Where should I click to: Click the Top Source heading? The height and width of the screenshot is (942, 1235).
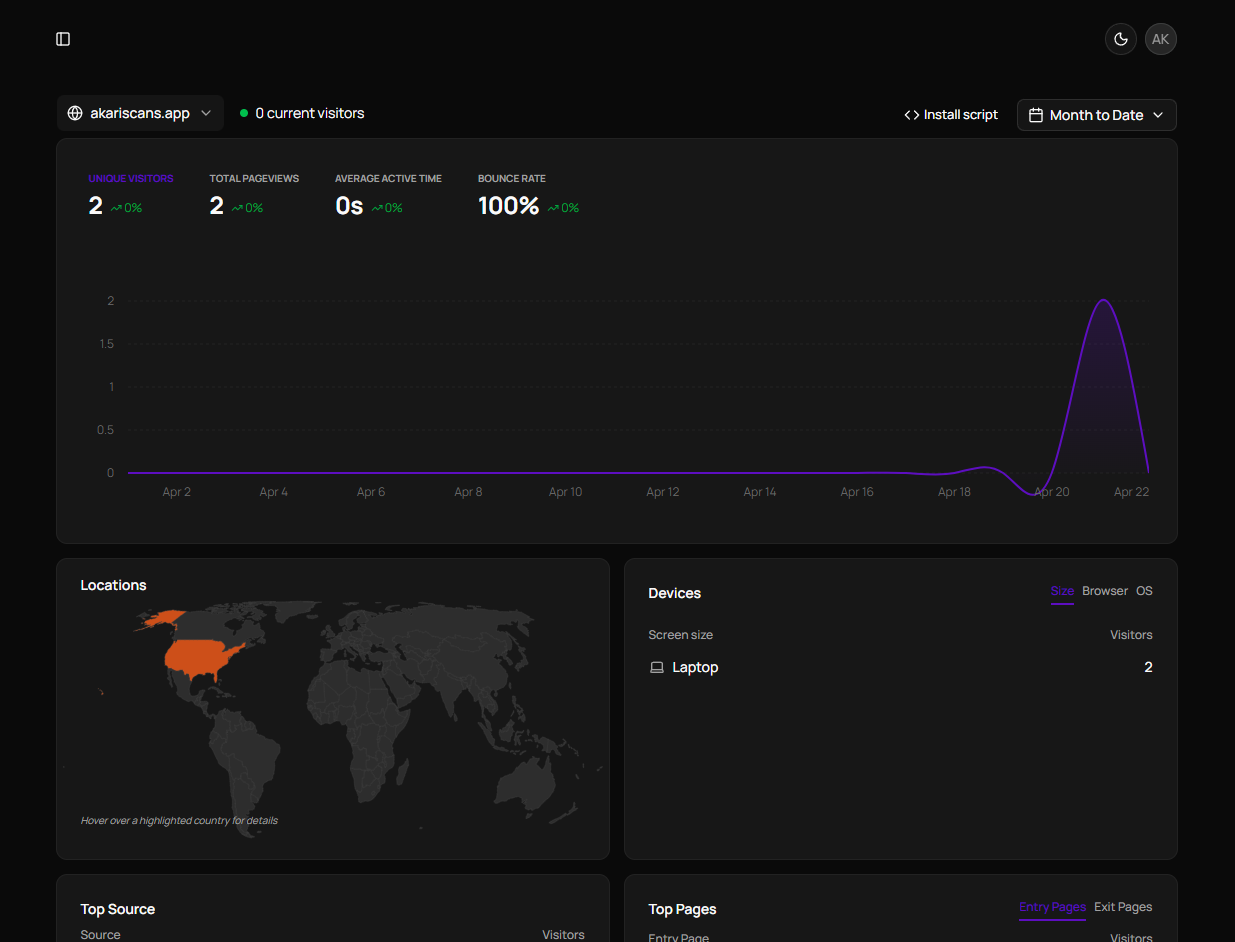(118, 909)
